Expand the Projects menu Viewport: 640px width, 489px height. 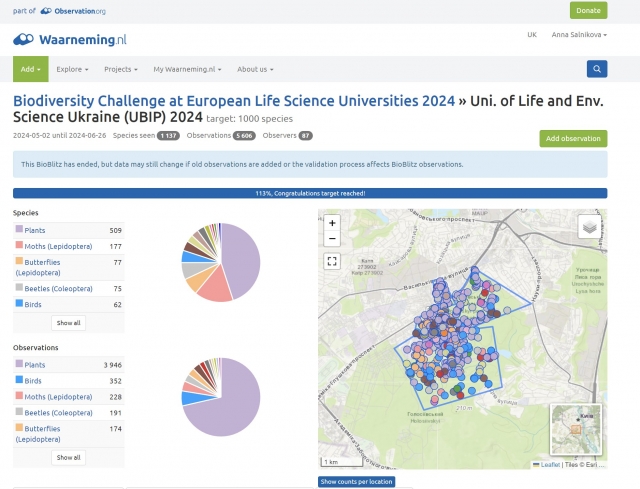[122, 69]
